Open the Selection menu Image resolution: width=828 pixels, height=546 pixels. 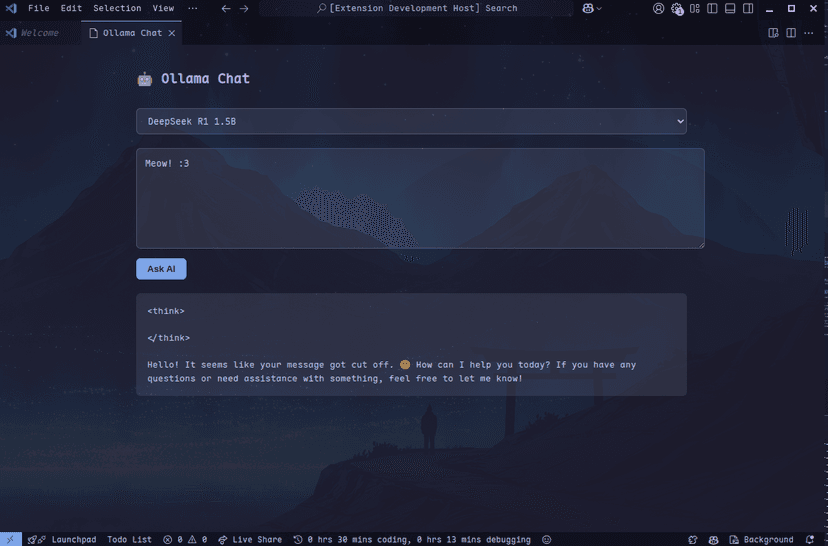coord(117,8)
